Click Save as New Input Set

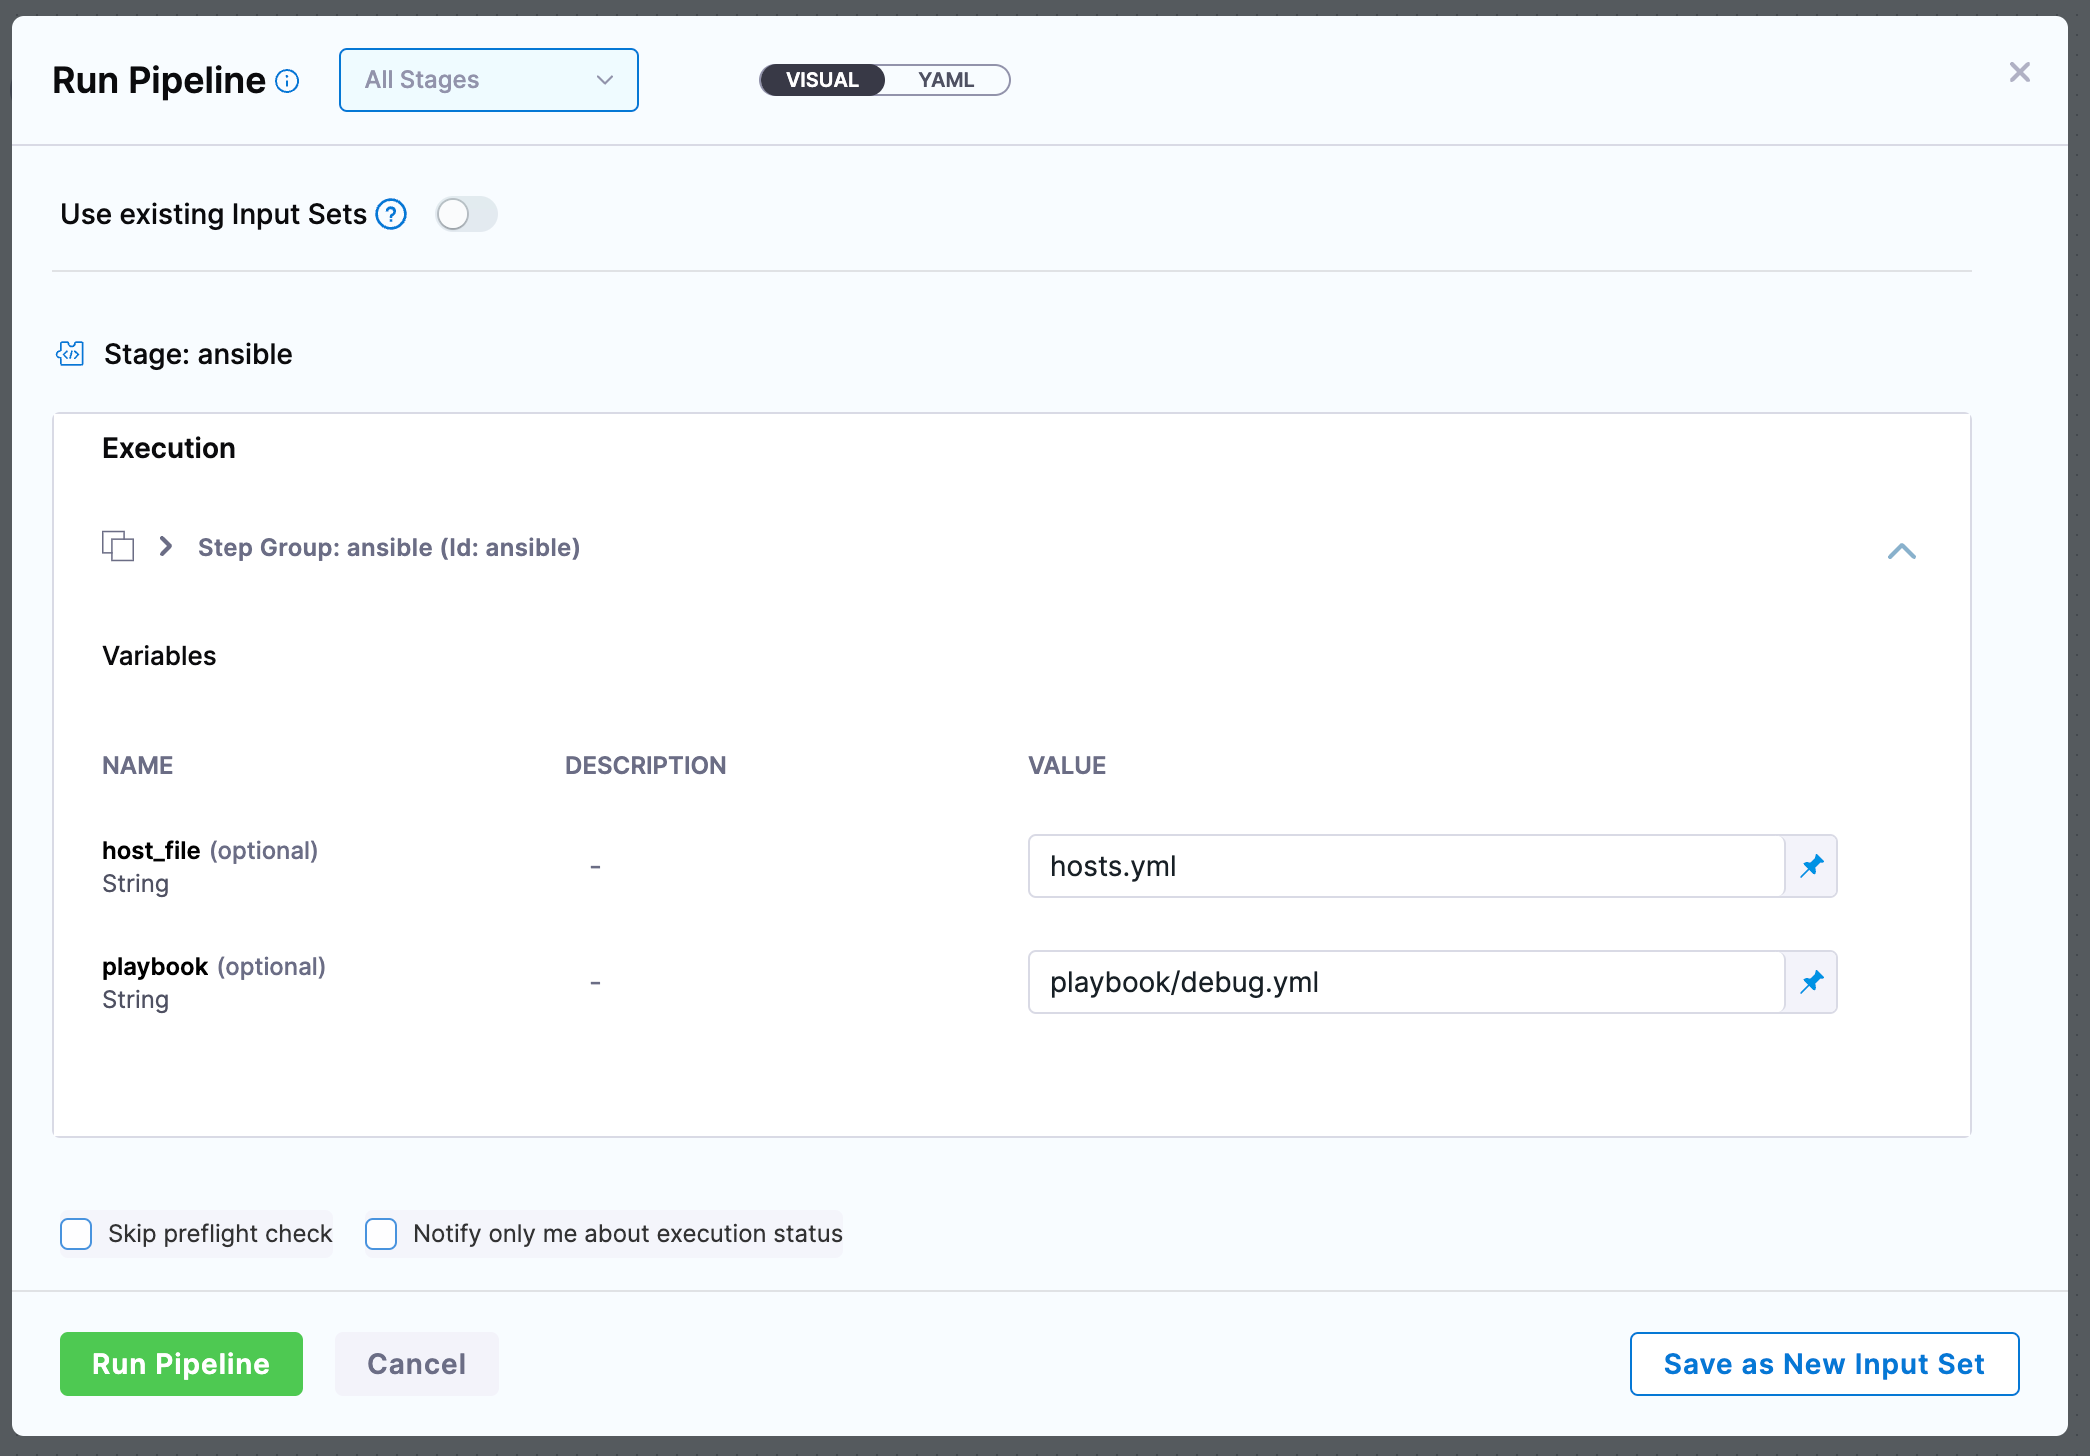point(1823,1363)
